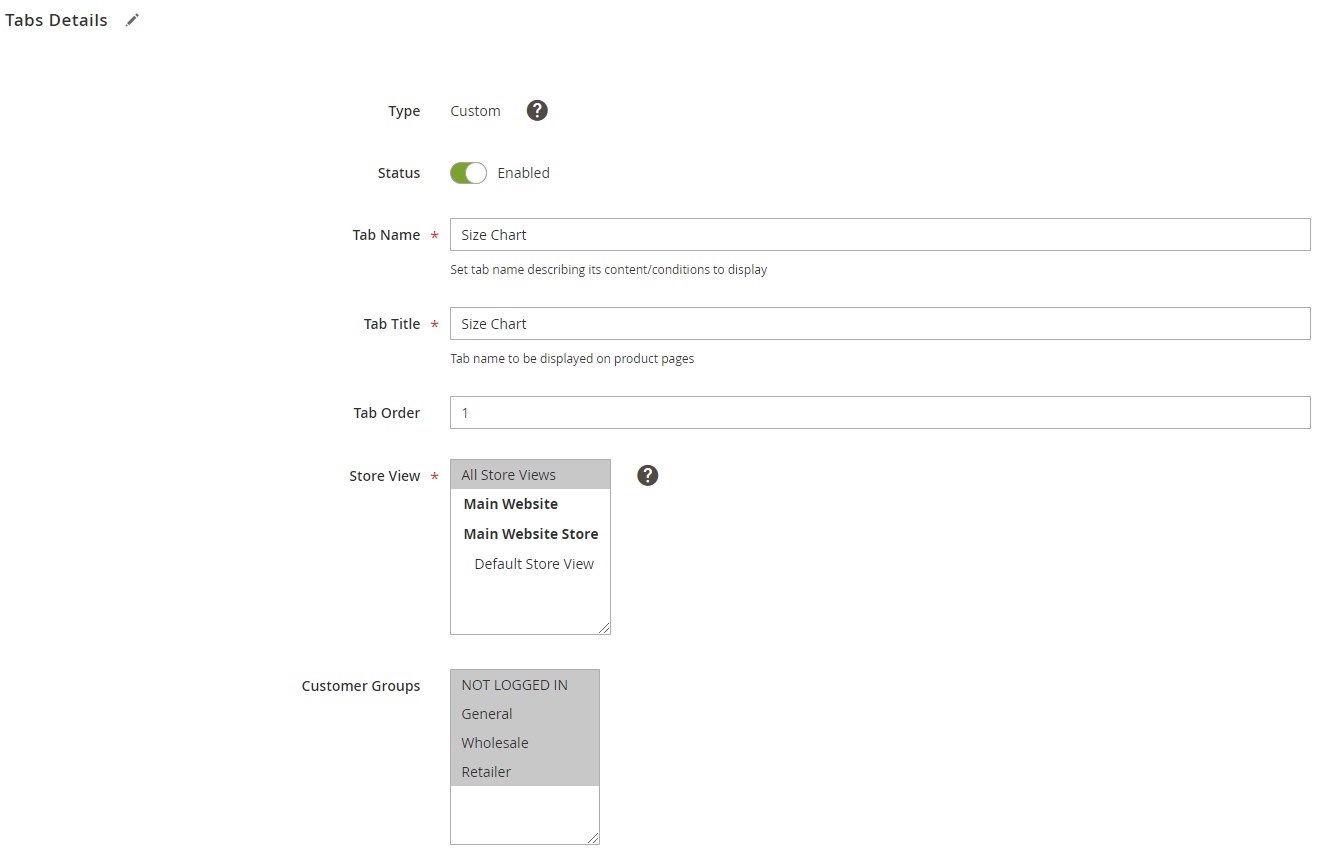The width and height of the screenshot is (1319, 850).
Task: Click the Type field label
Action: [404, 111]
